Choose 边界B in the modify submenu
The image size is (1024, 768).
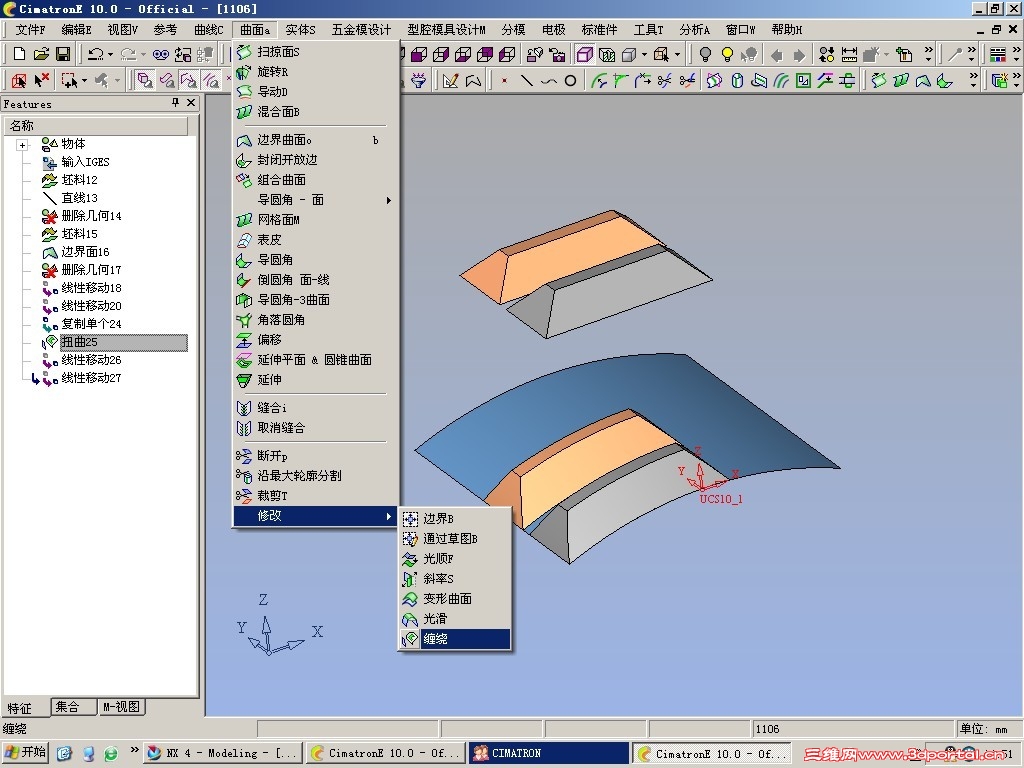pyautogui.click(x=455, y=519)
